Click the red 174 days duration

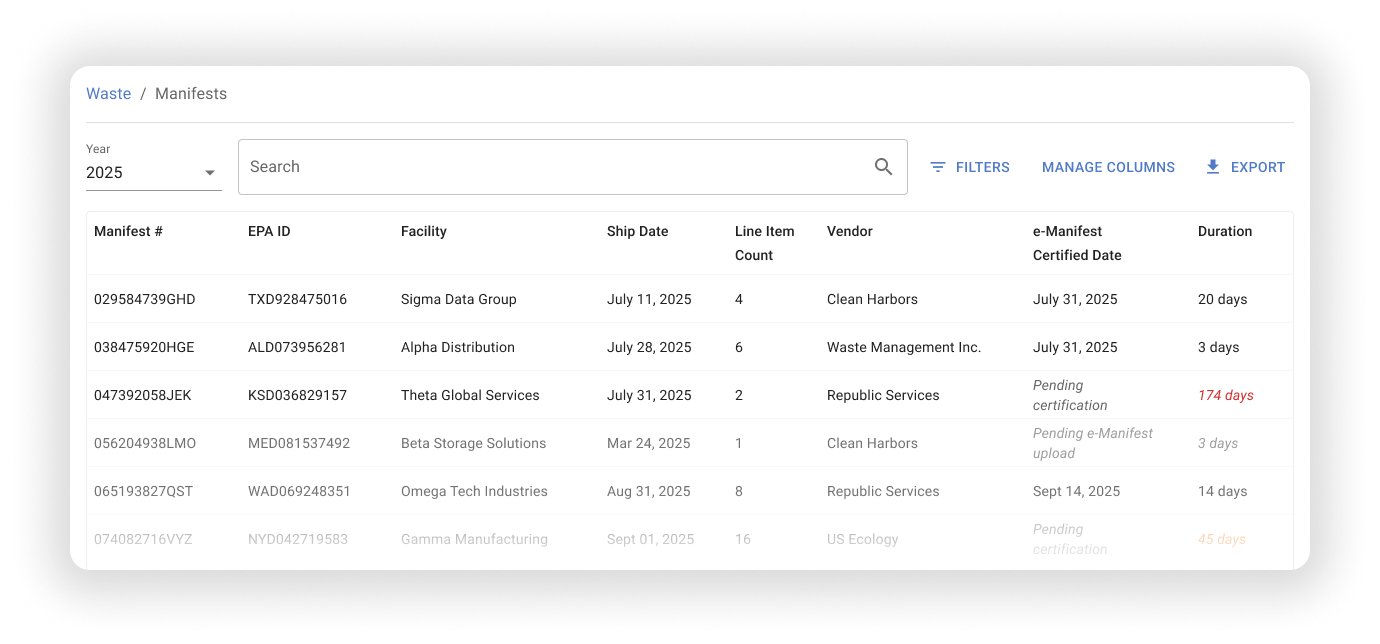coord(1225,395)
